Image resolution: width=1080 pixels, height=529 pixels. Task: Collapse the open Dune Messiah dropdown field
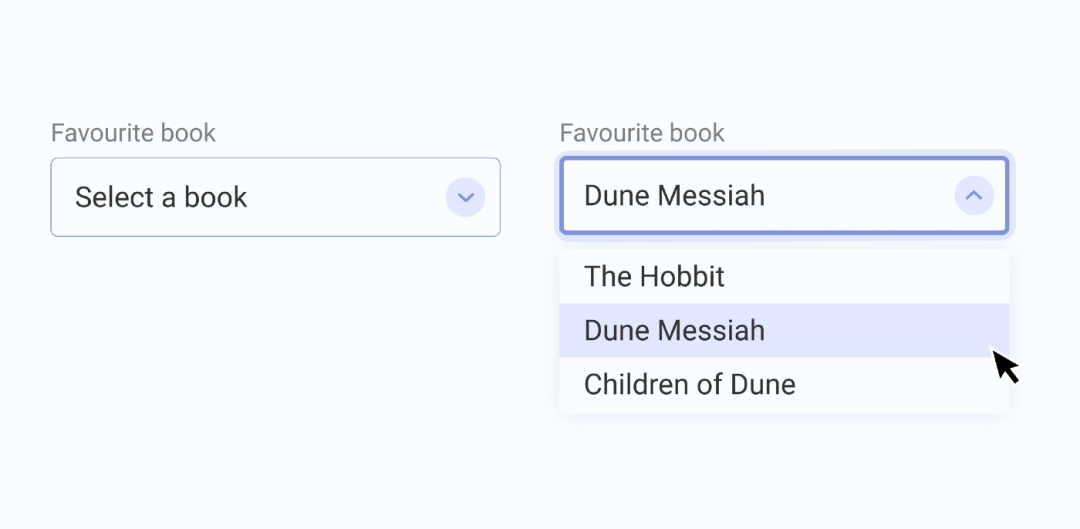tap(784, 196)
